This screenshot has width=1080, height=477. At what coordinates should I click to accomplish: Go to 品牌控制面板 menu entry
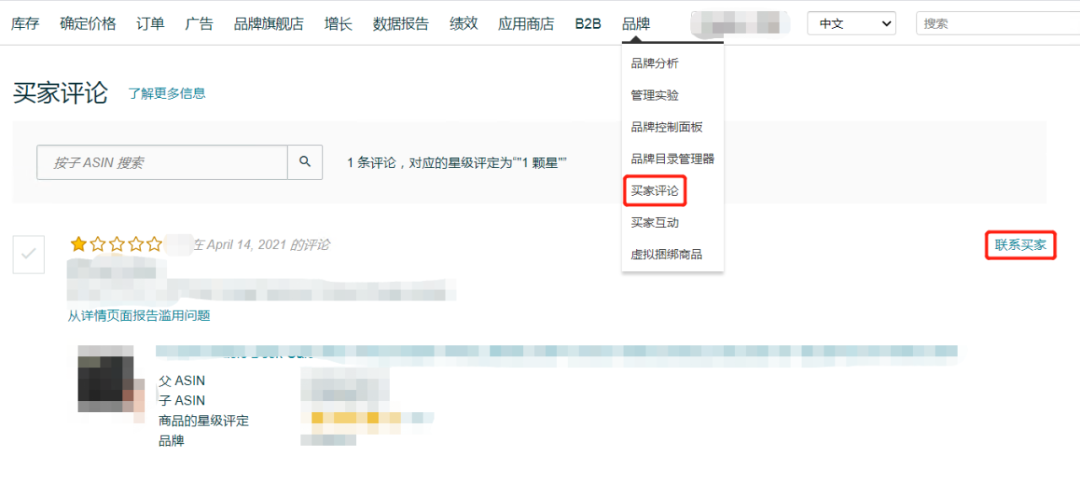coord(667,127)
